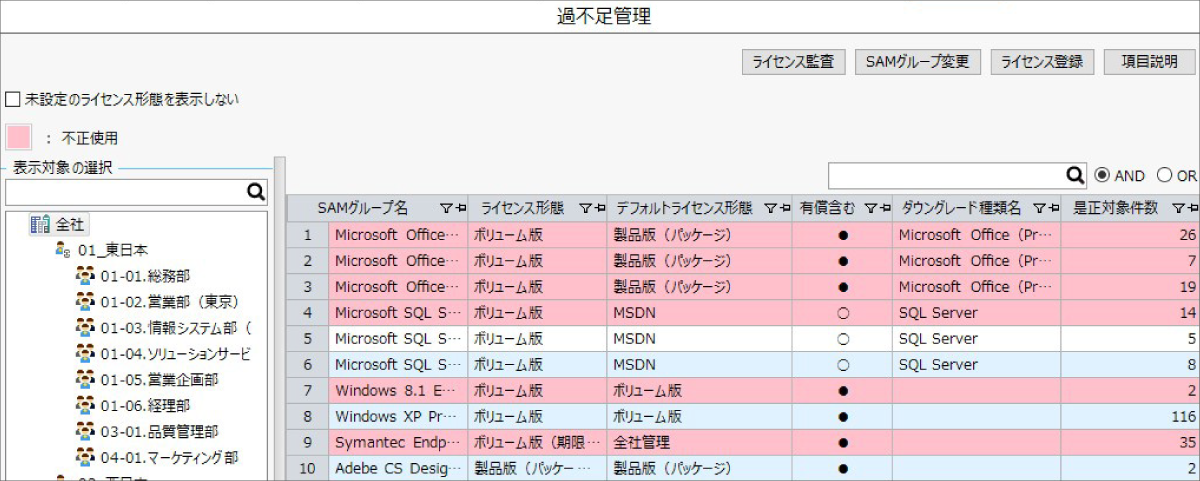1200x481 pixels.
Task: Open 項目説明 item descriptions
Action: pyautogui.click(x=1149, y=61)
